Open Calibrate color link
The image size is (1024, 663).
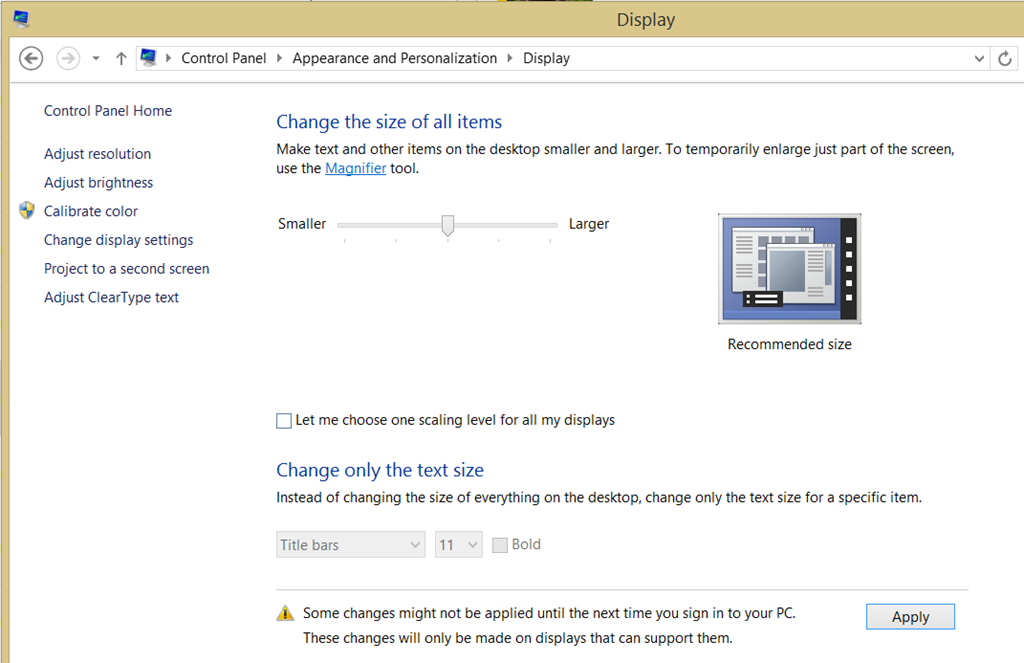tap(91, 212)
